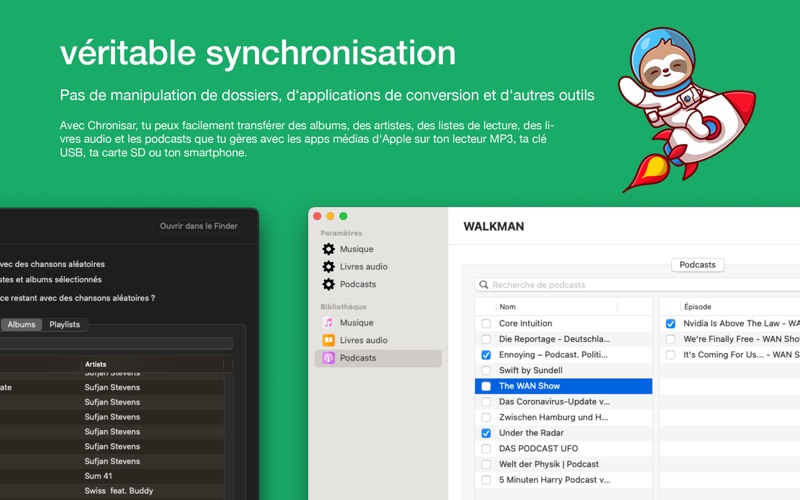The image size is (800, 500).
Task: Close the WALKMAN window with red button
Action: 317,216
